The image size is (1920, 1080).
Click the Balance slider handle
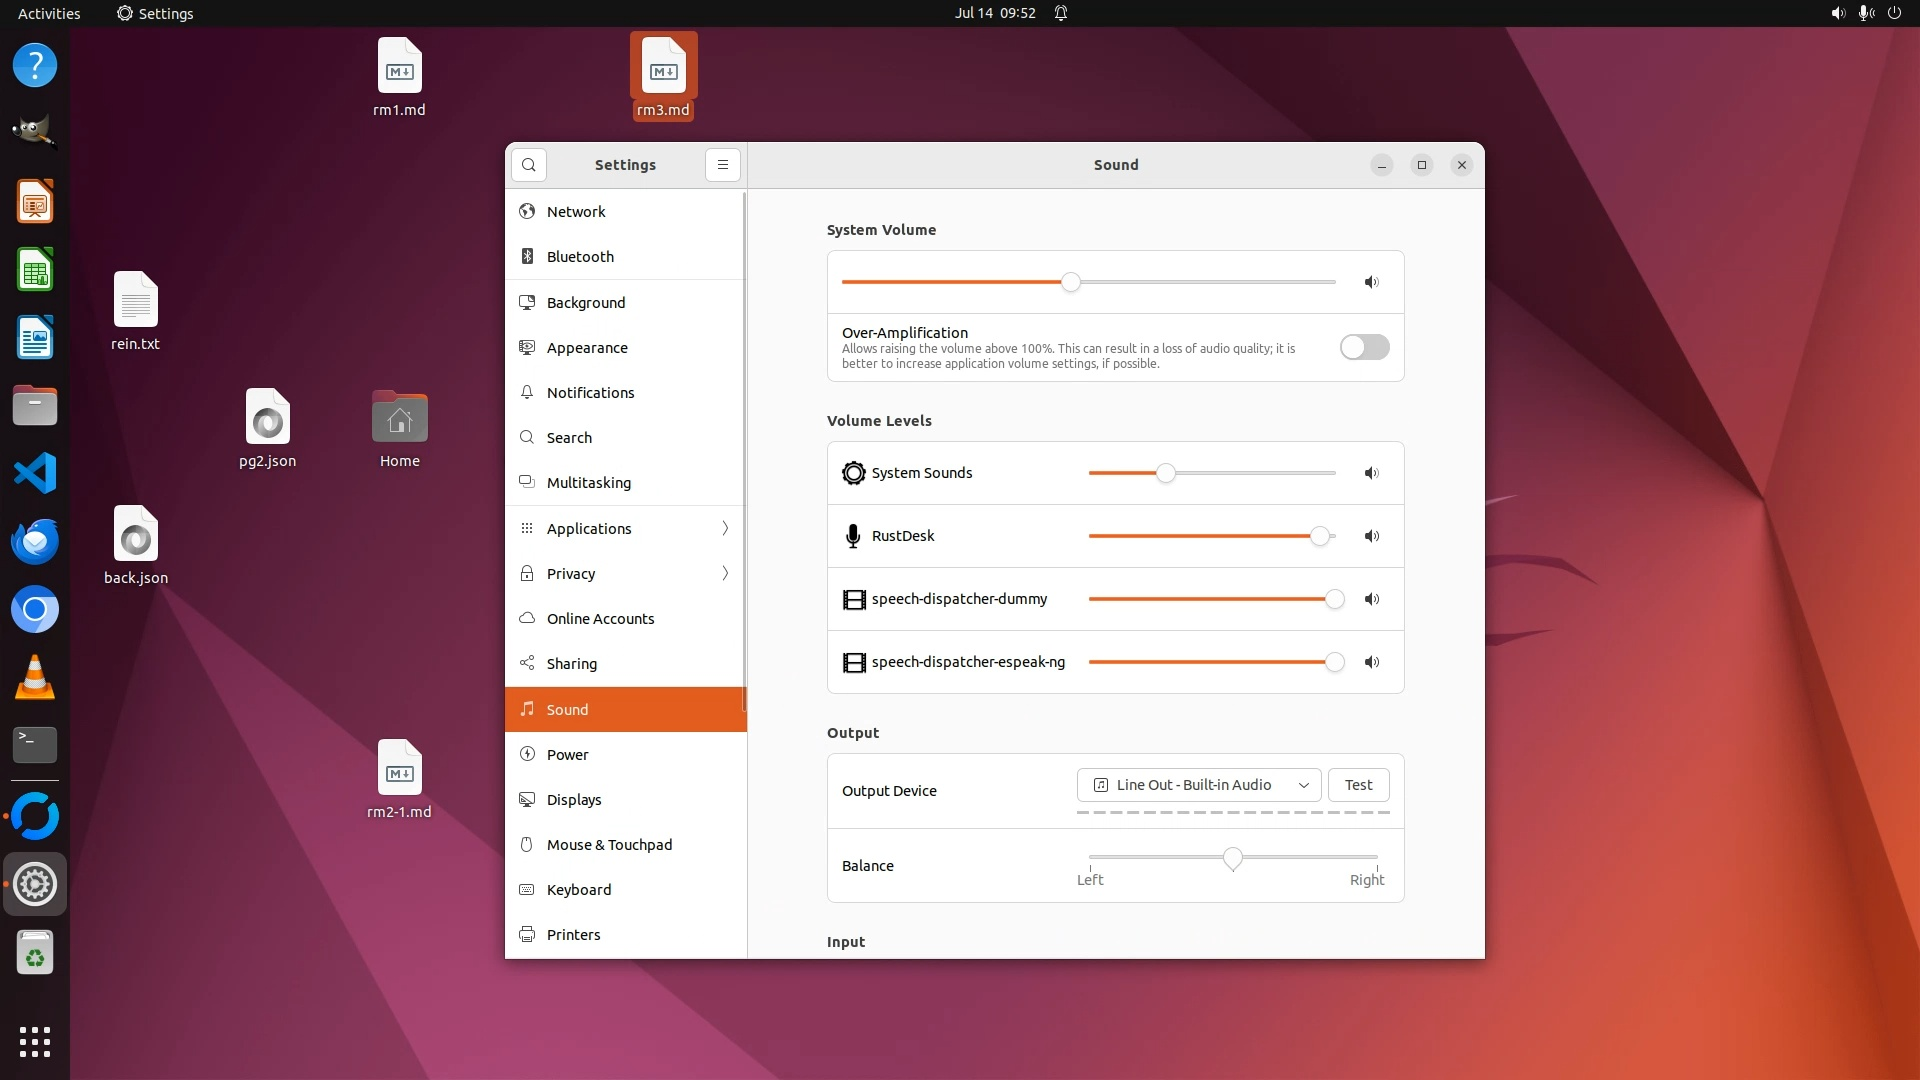pos(1232,858)
